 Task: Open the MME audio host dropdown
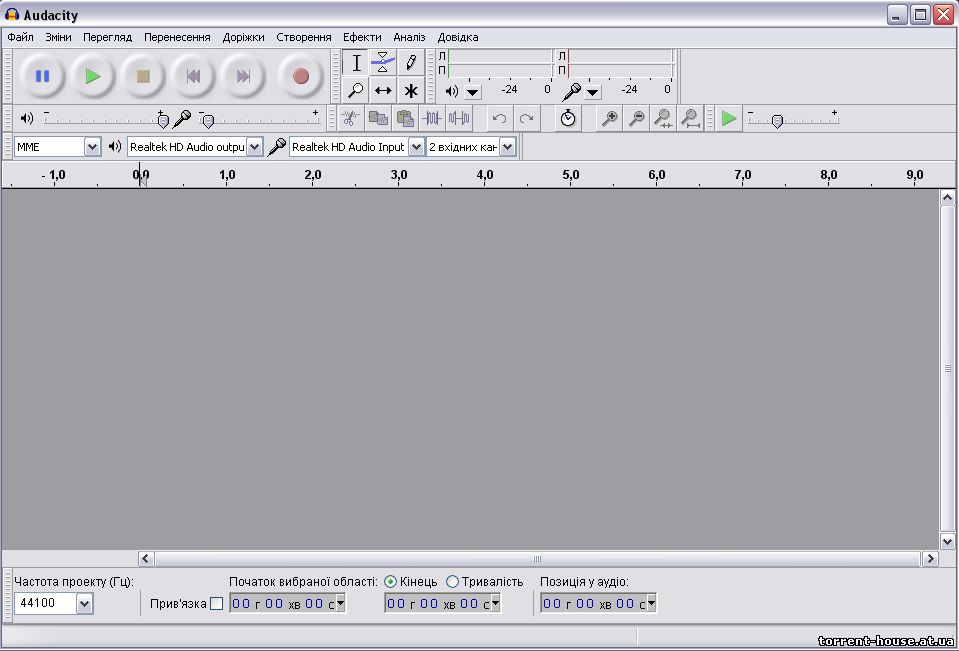coord(92,147)
